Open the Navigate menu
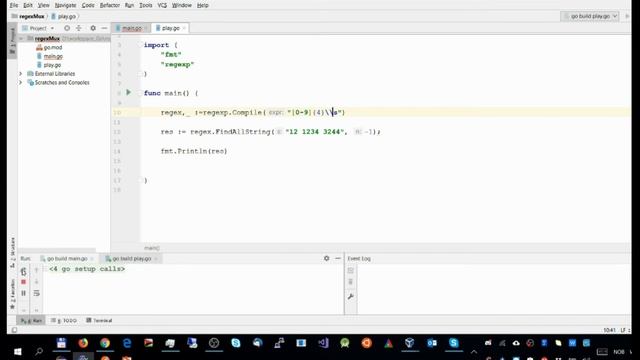This screenshot has height=360, width=640. tap(65, 5)
